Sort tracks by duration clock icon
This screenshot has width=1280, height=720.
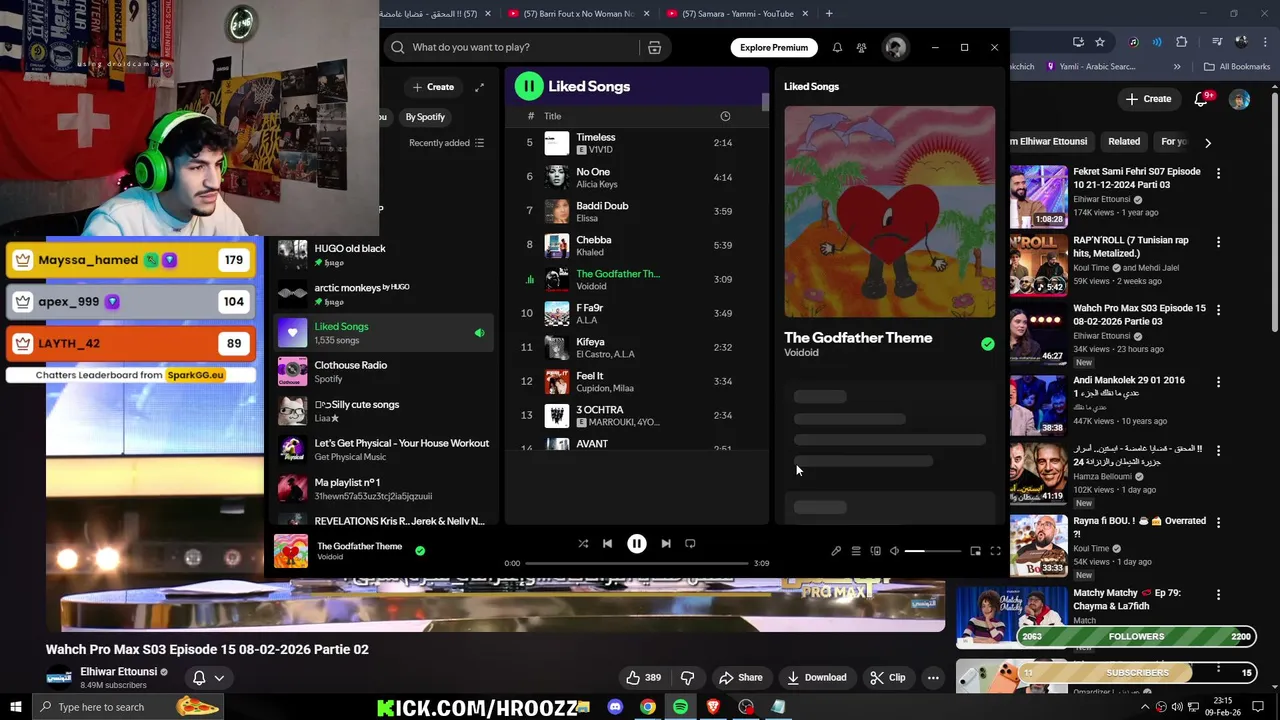725,116
